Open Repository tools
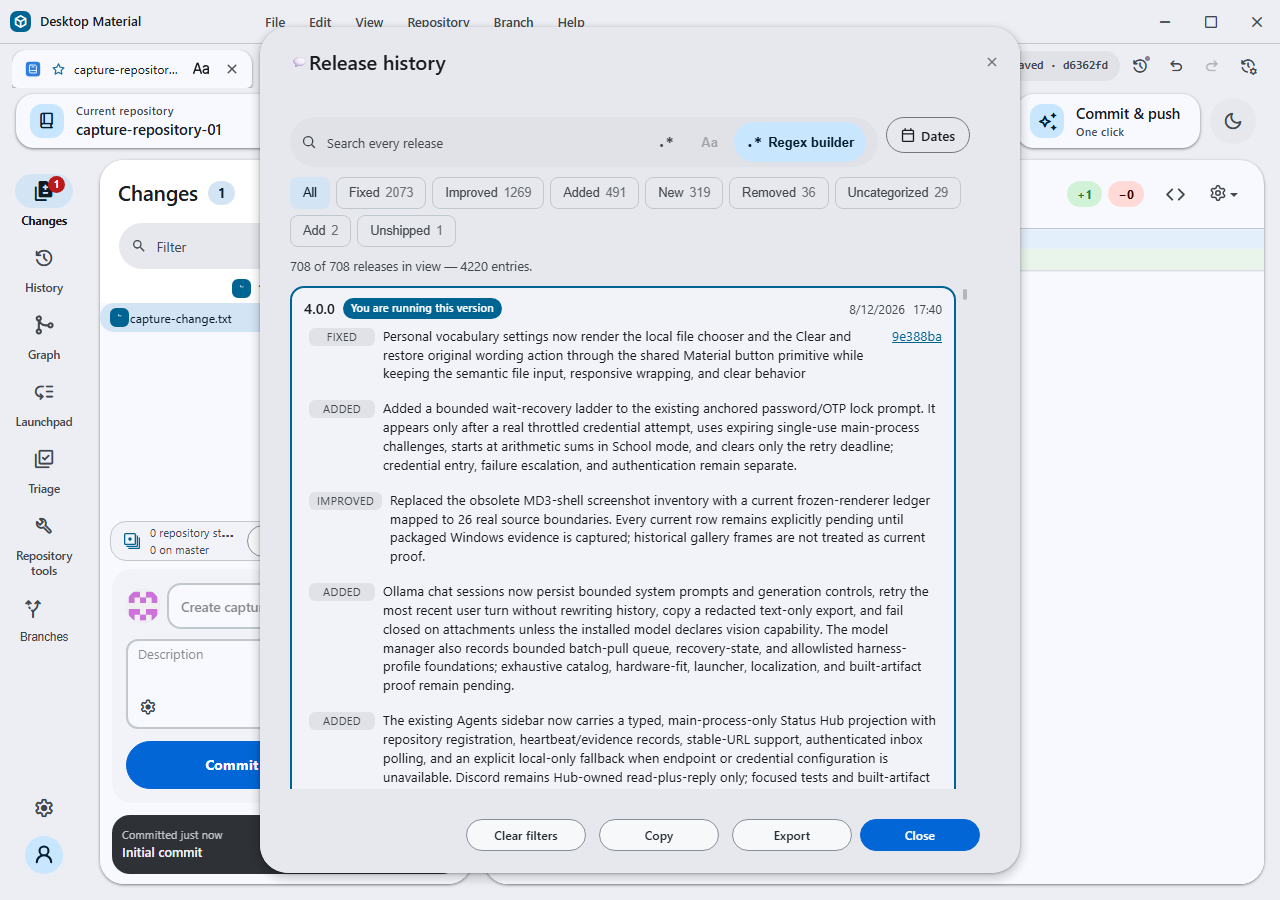 tap(44, 546)
